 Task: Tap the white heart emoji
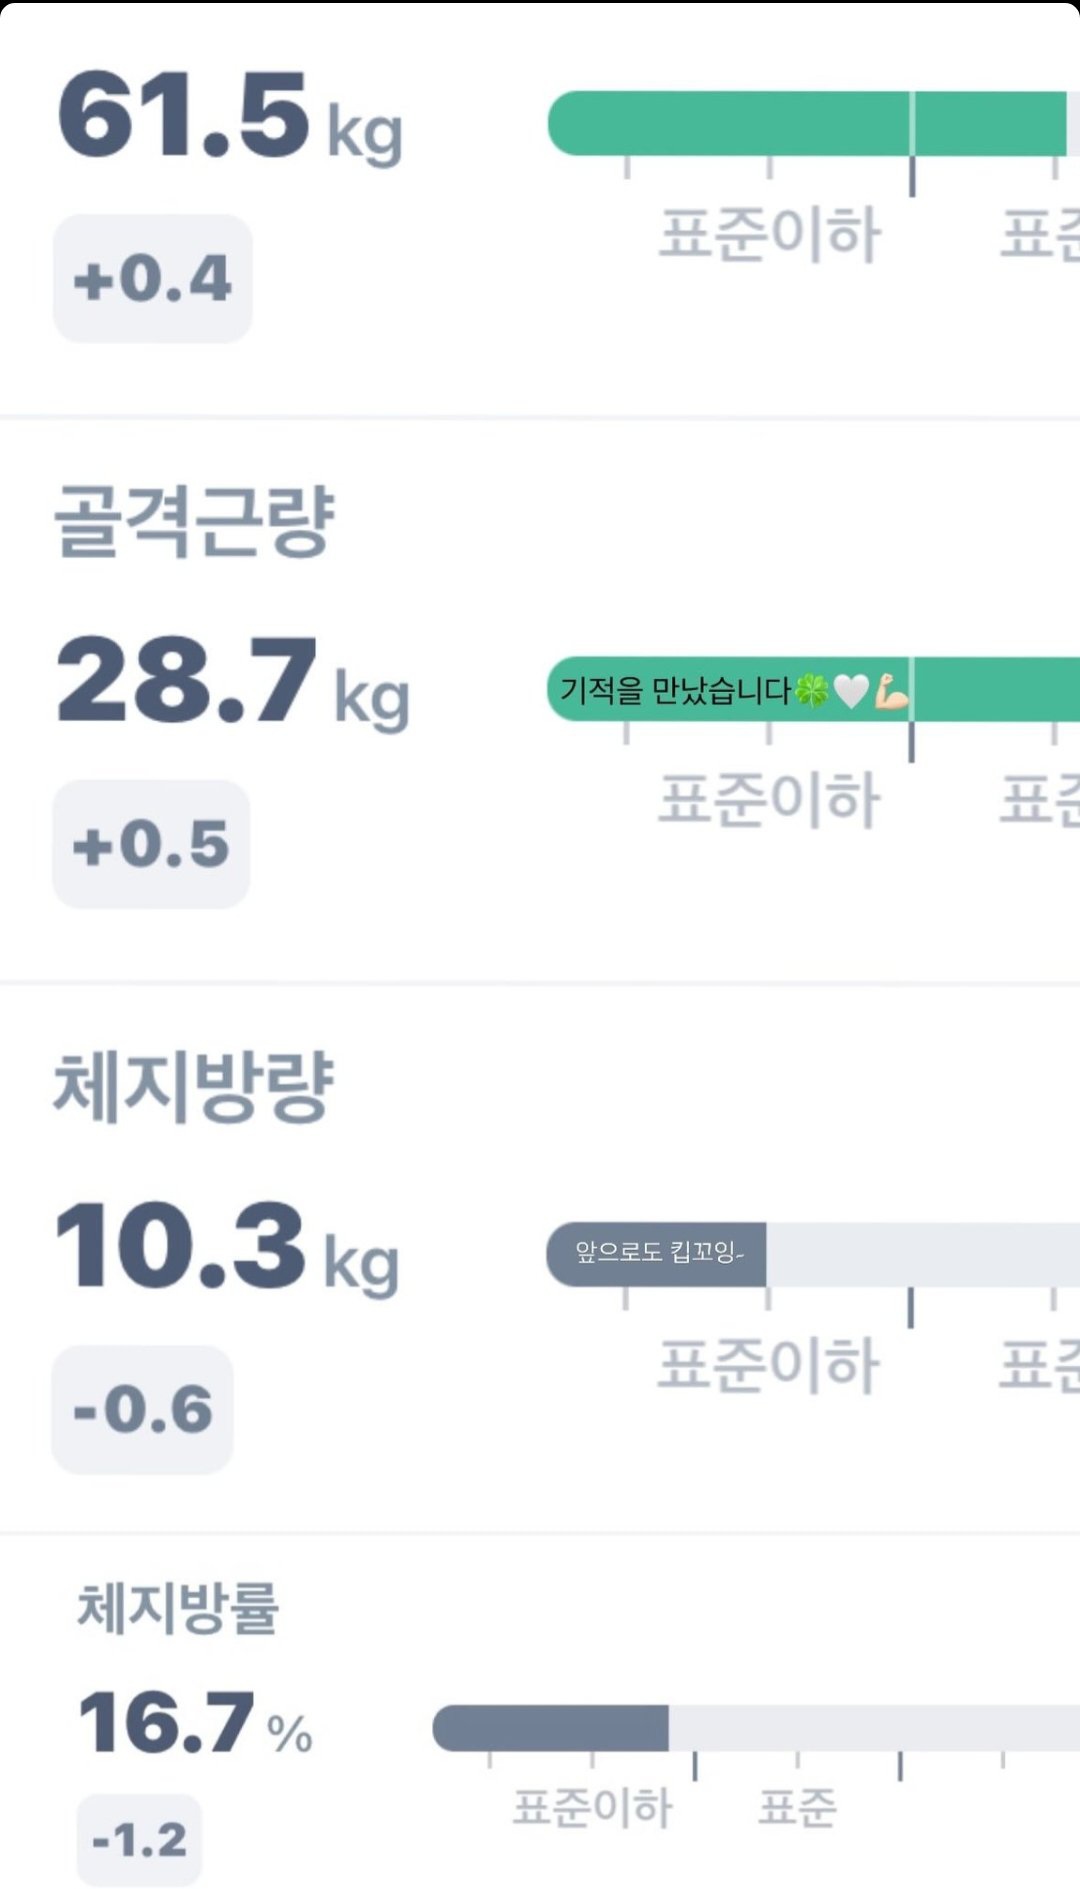click(x=851, y=690)
